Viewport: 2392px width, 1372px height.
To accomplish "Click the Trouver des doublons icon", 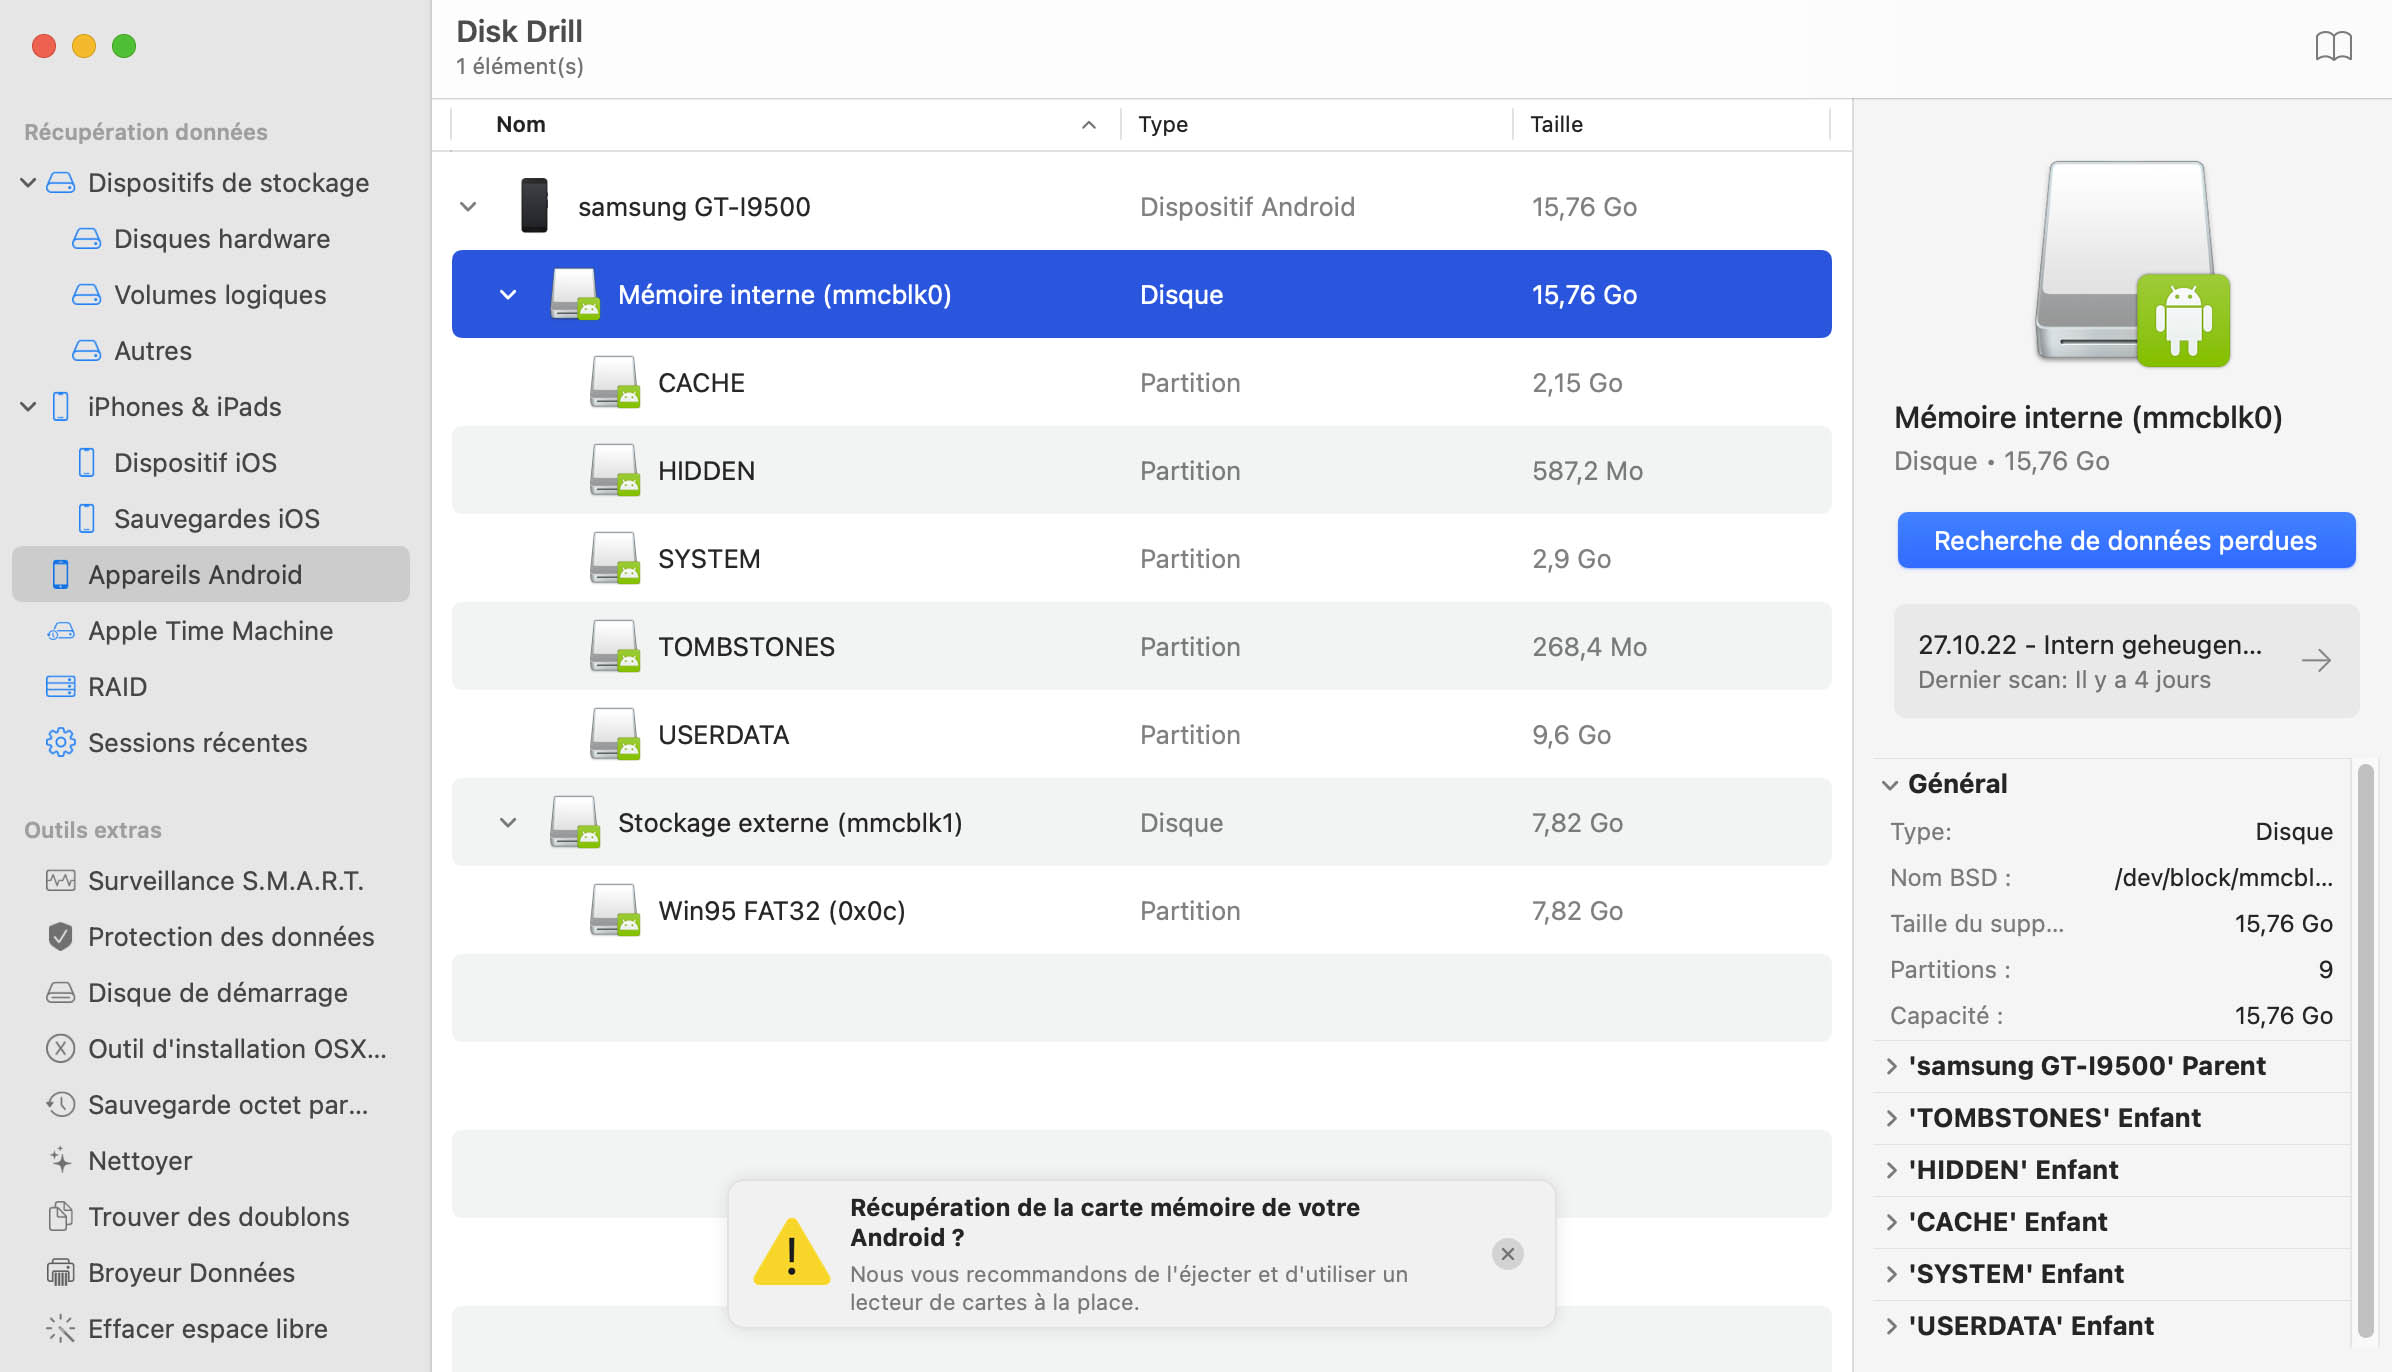I will click(x=61, y=1216).
